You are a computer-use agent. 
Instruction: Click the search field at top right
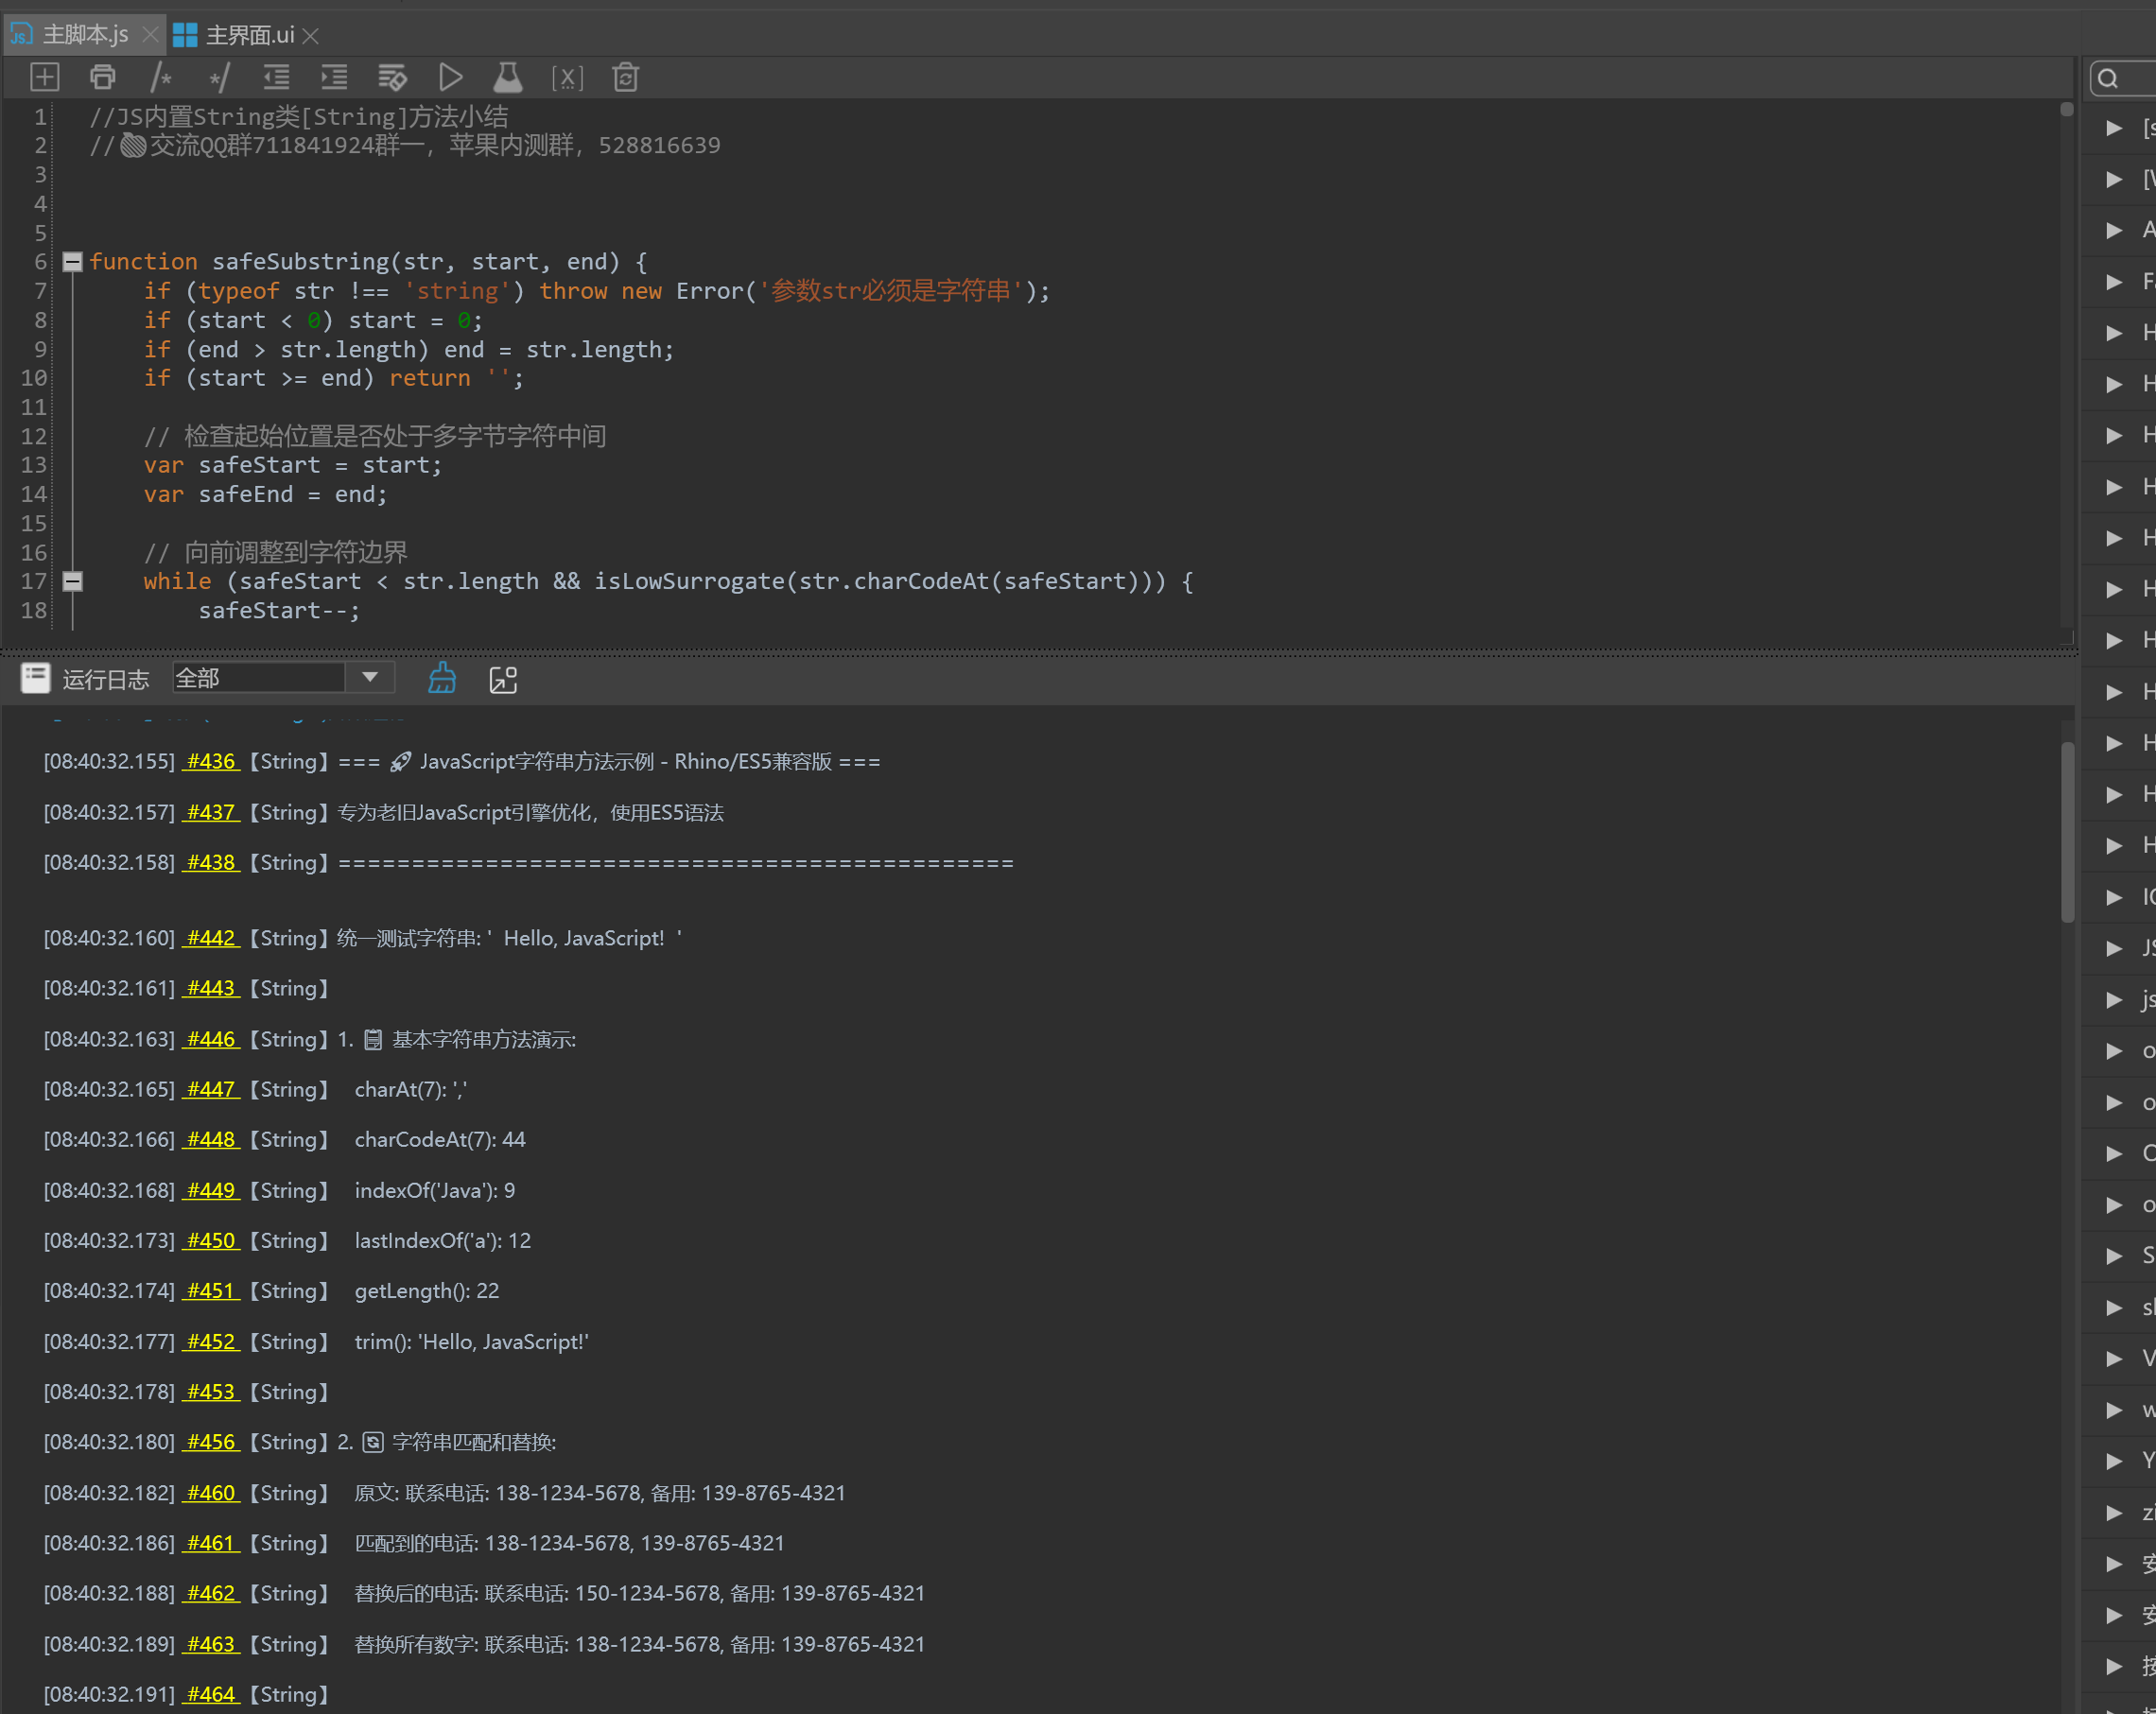click(x=2135, y=78)
